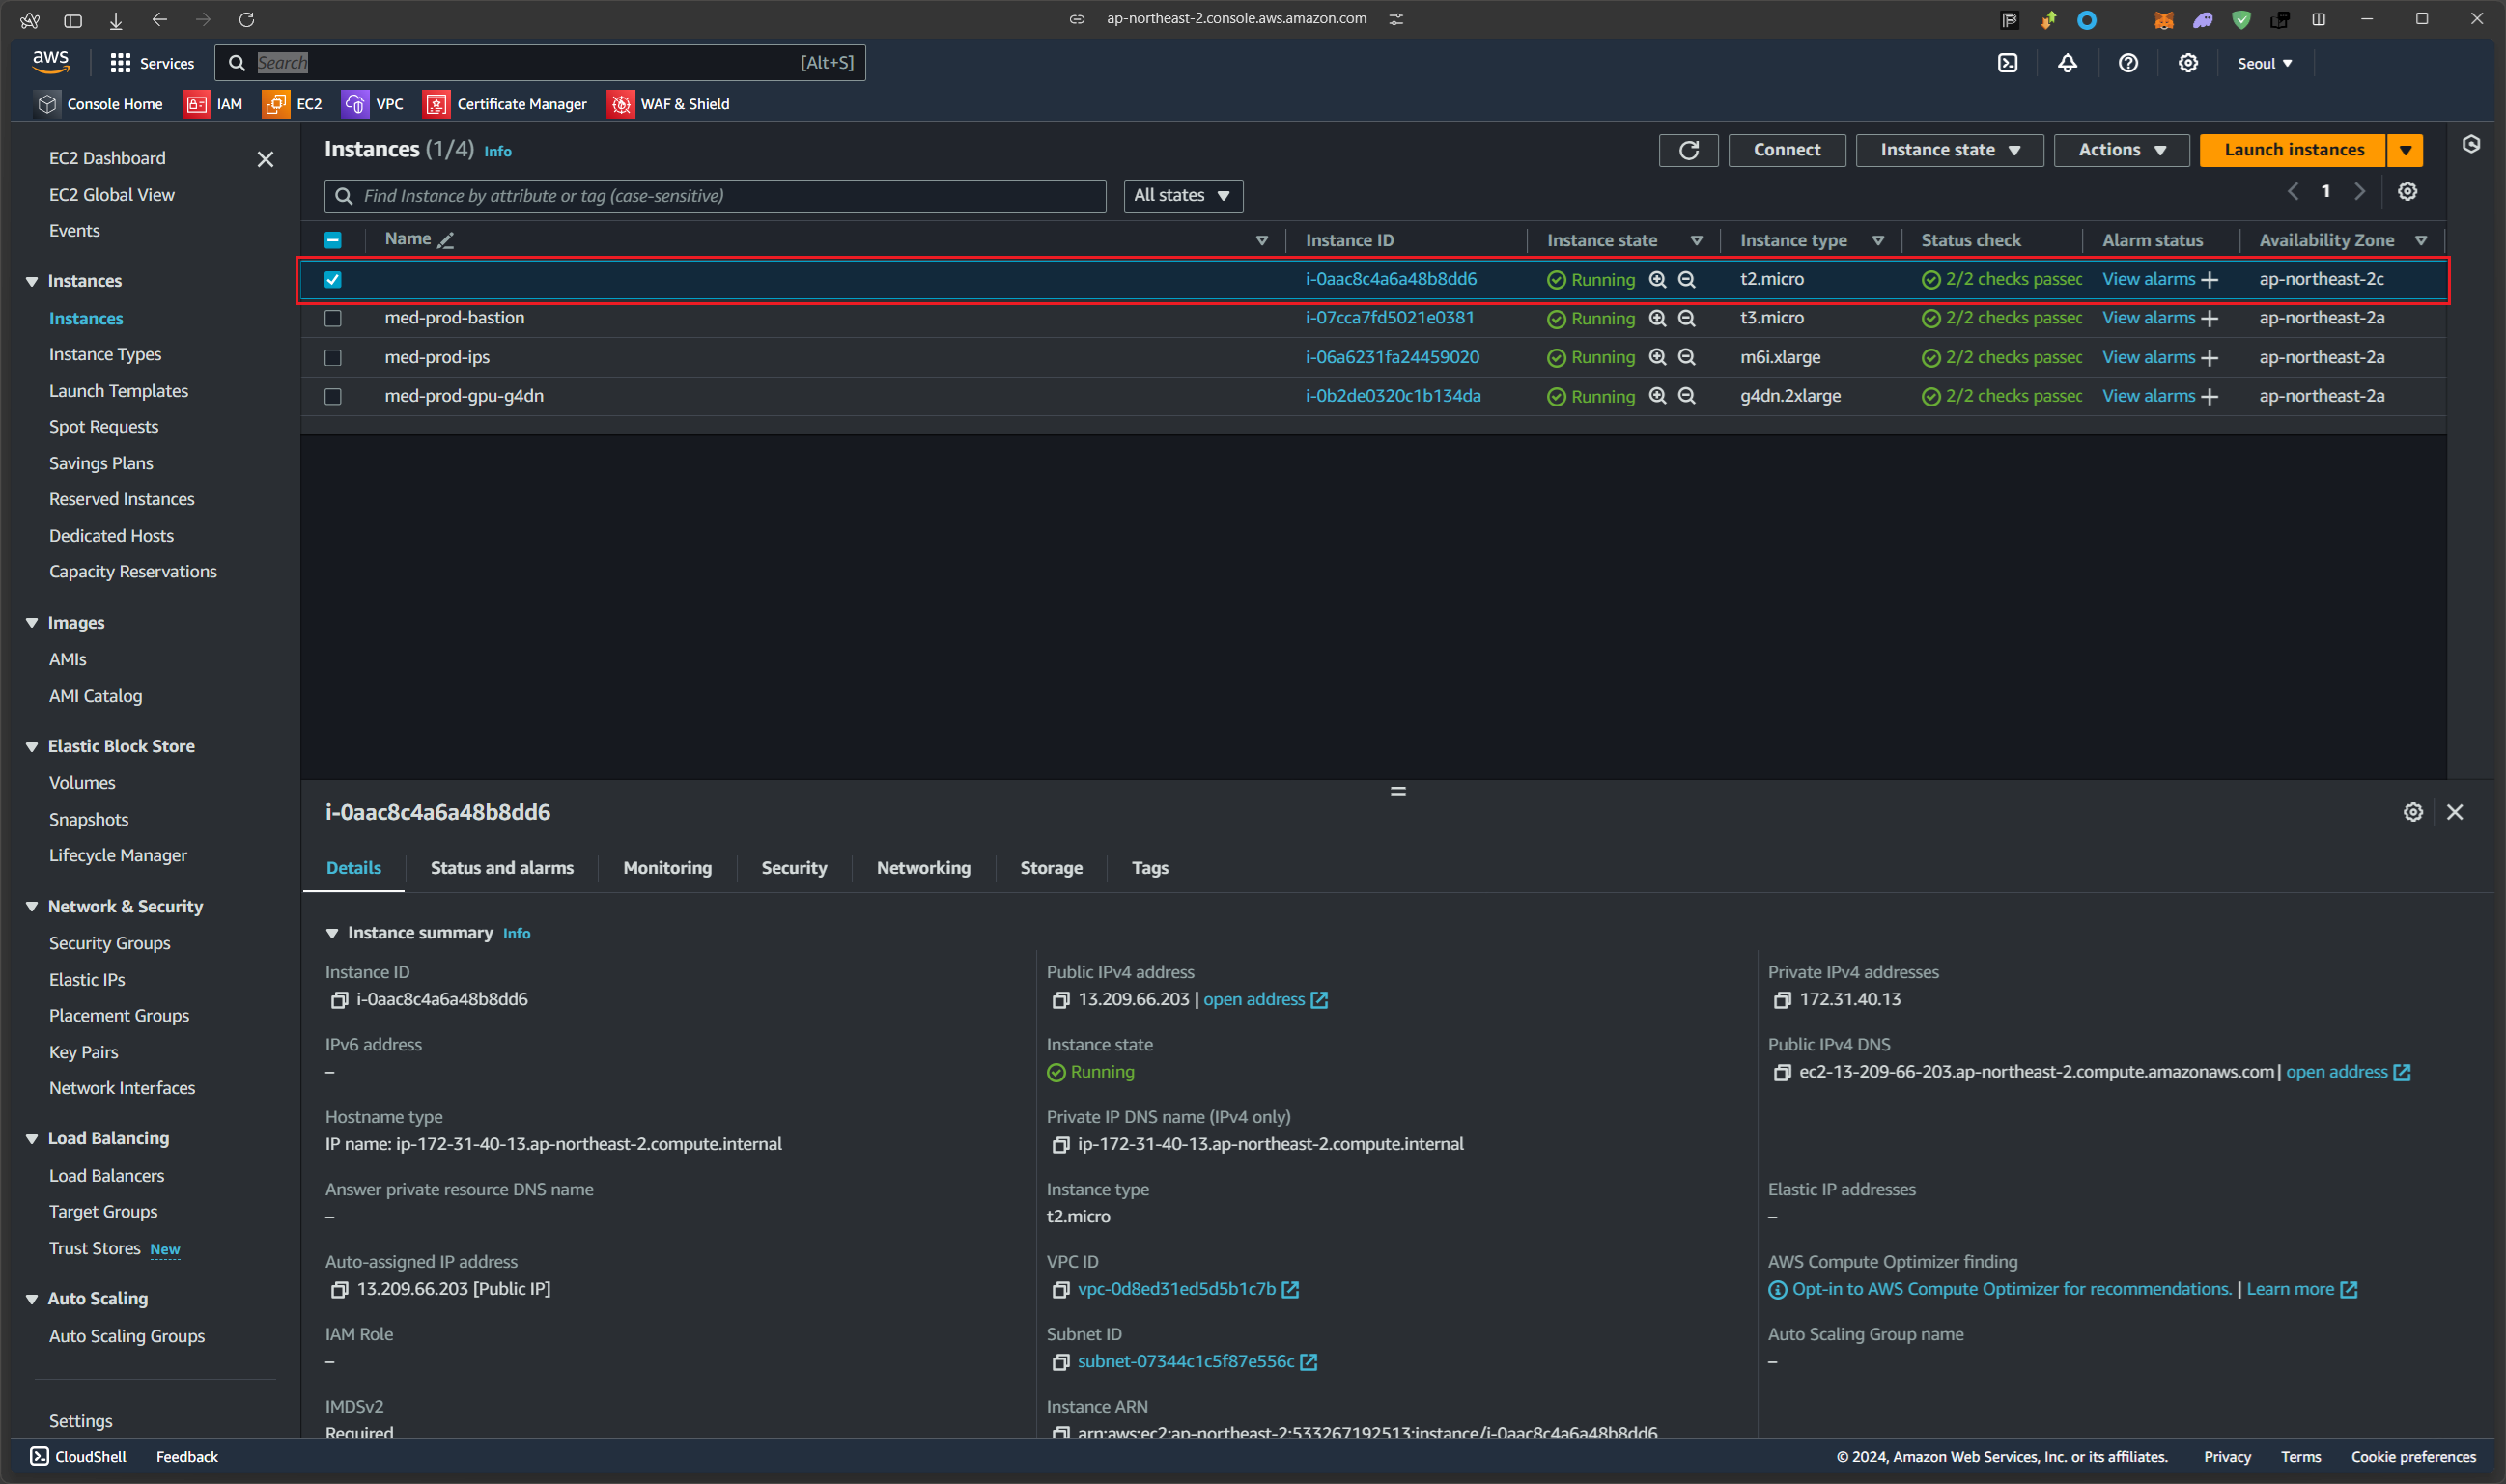The width and height of the screenshot is (2506, 1484).
Task: Add alarm plus for med-prod-gpu-g4dn
Action: click(x=2210, y=397)
